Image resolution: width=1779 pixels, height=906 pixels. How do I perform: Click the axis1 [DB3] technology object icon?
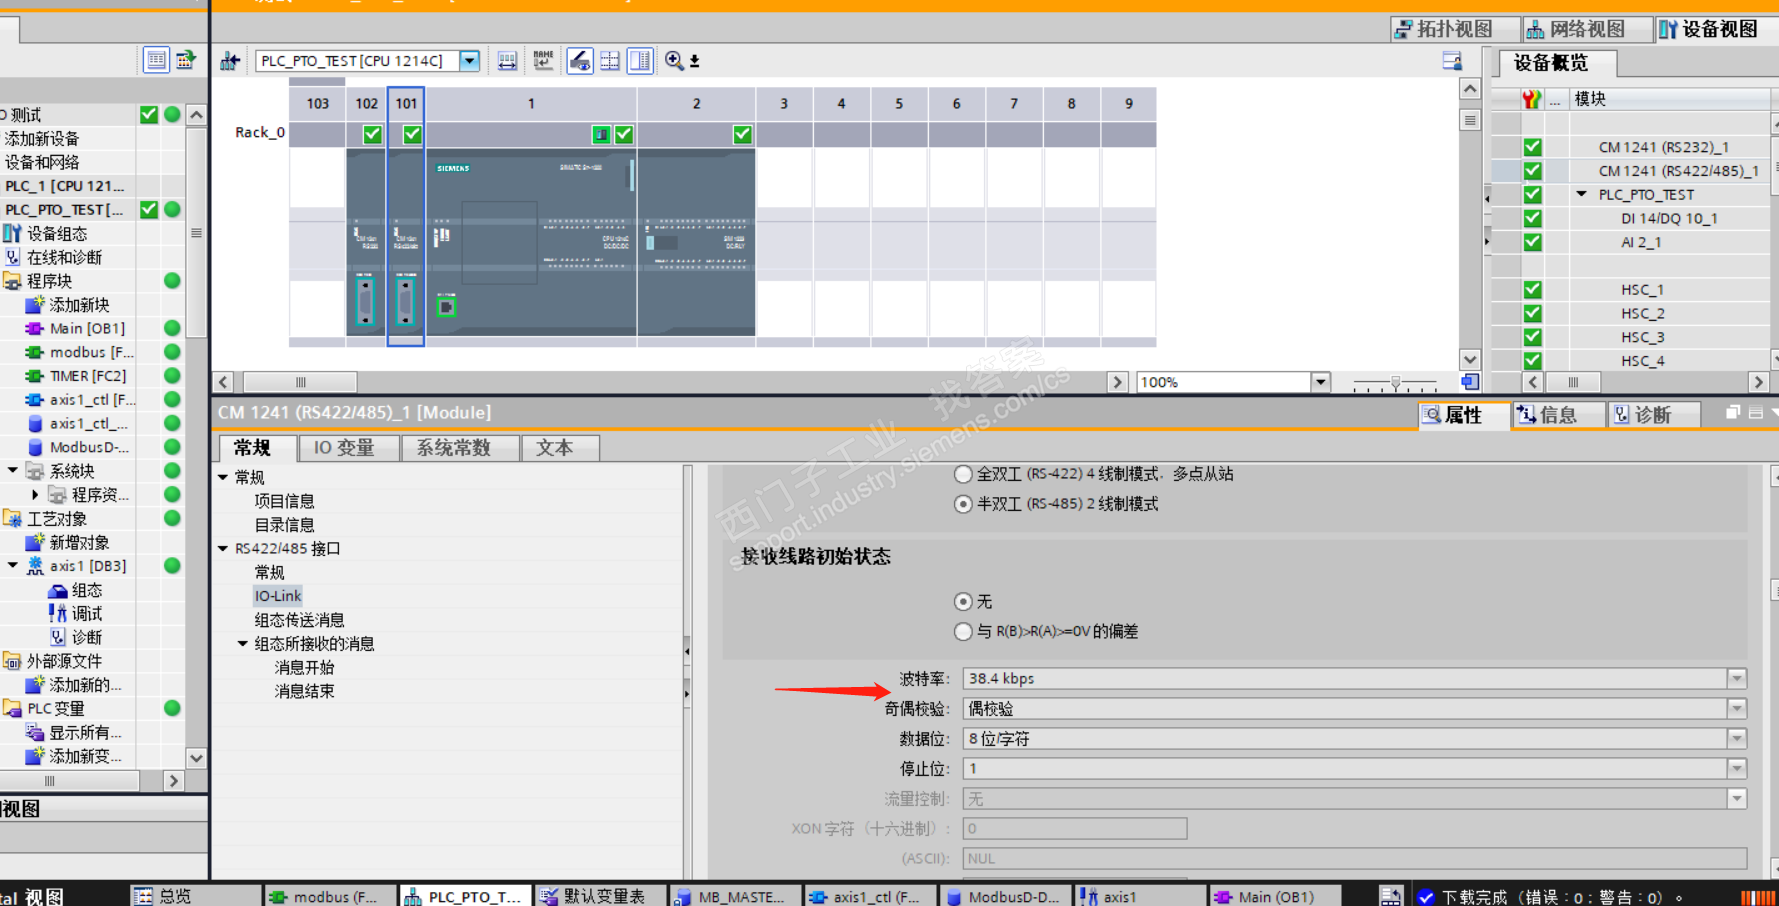35,566
